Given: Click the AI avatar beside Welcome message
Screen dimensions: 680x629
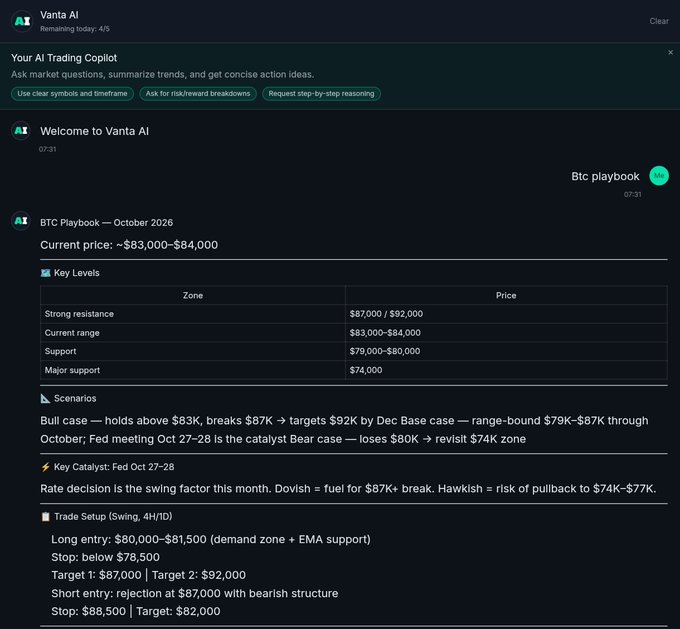Looking at the screenshot, I should coord(21,131).
